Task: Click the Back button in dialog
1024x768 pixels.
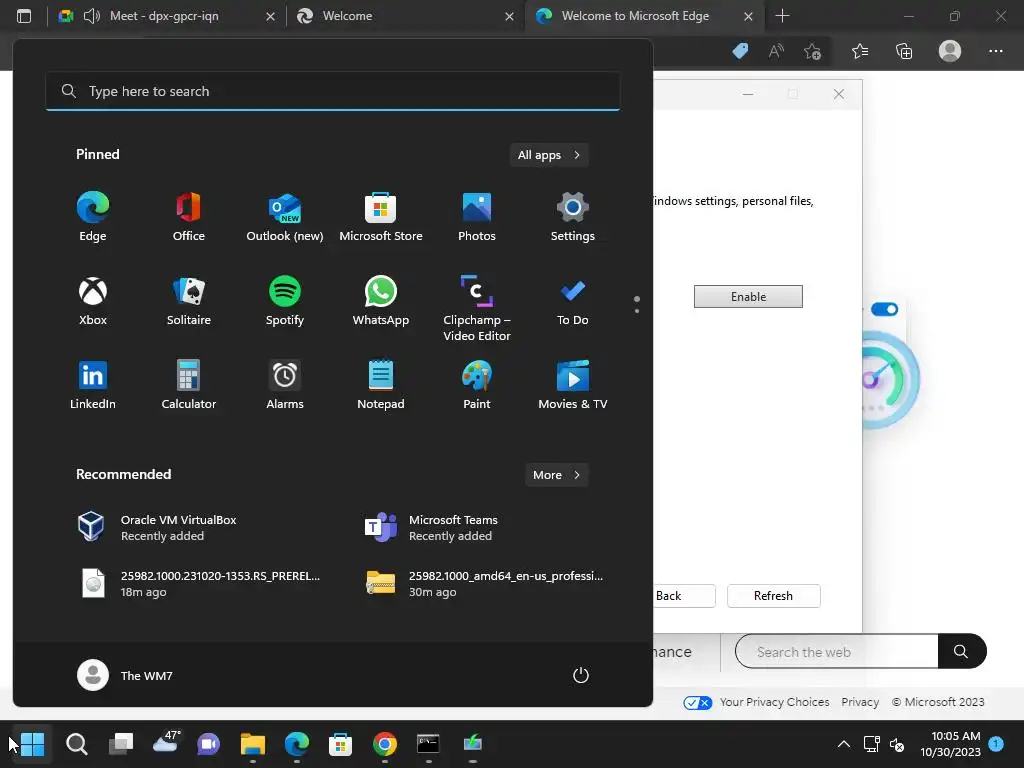Action: coord(683,596)
